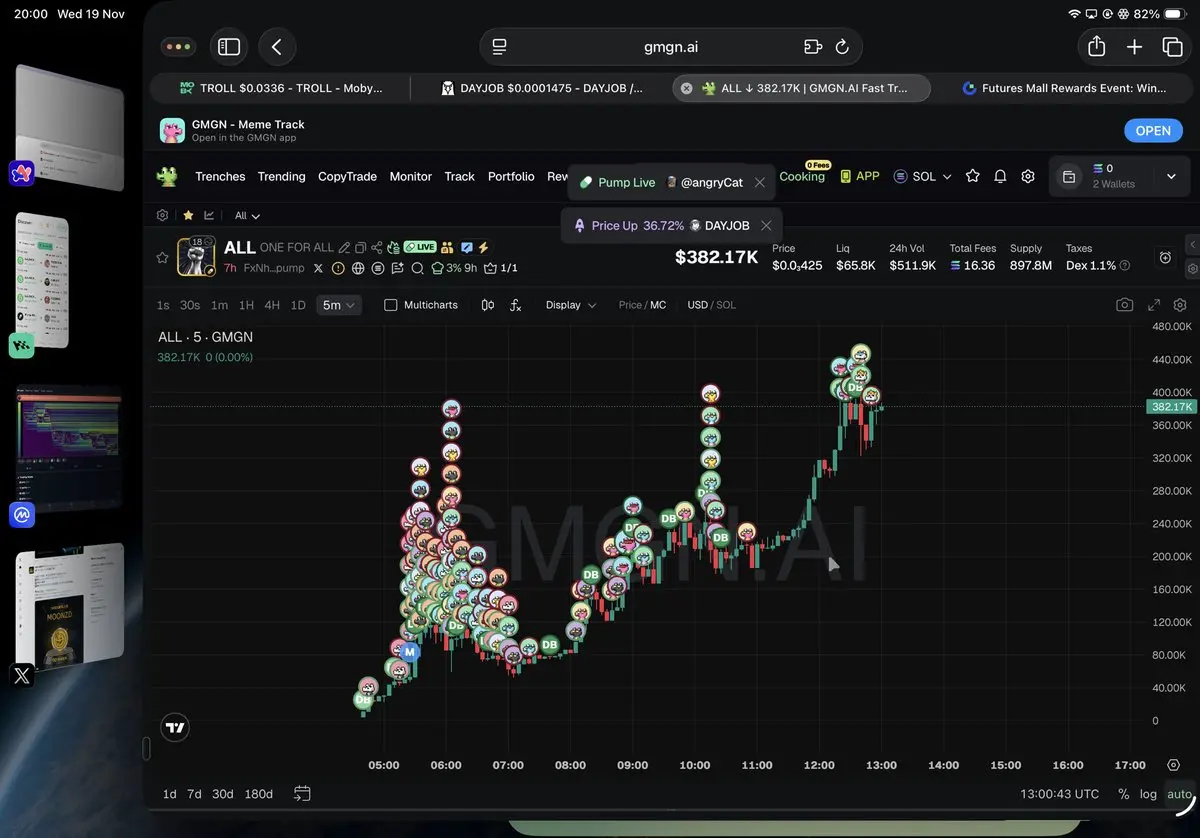Click the price alert clock icon

(1165, 258)
